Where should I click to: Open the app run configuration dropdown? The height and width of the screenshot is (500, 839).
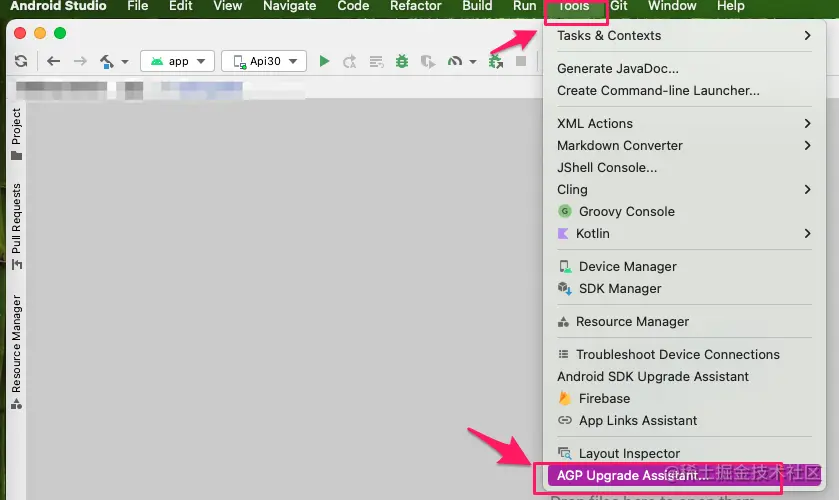[178, 61]
